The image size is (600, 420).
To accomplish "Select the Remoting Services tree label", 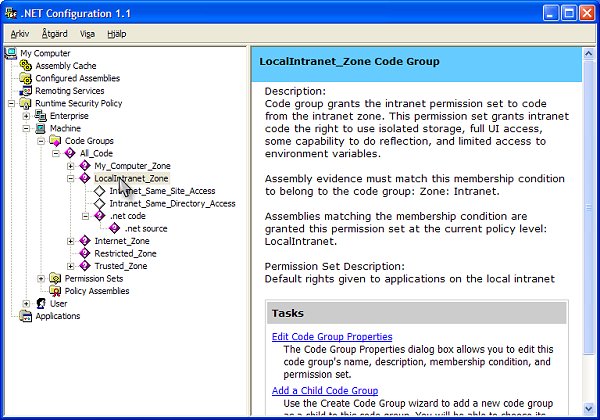I will [x=70, y=91].
